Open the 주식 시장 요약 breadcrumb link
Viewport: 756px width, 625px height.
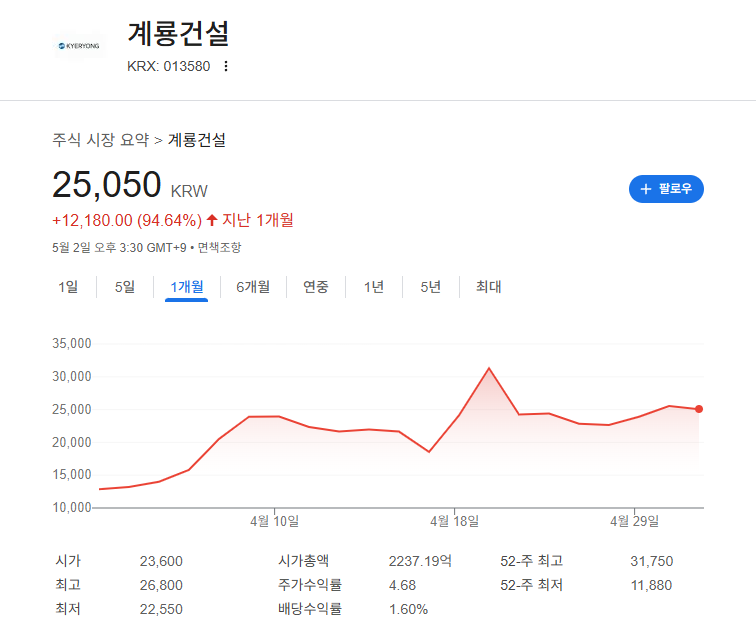tap(101, 140)
